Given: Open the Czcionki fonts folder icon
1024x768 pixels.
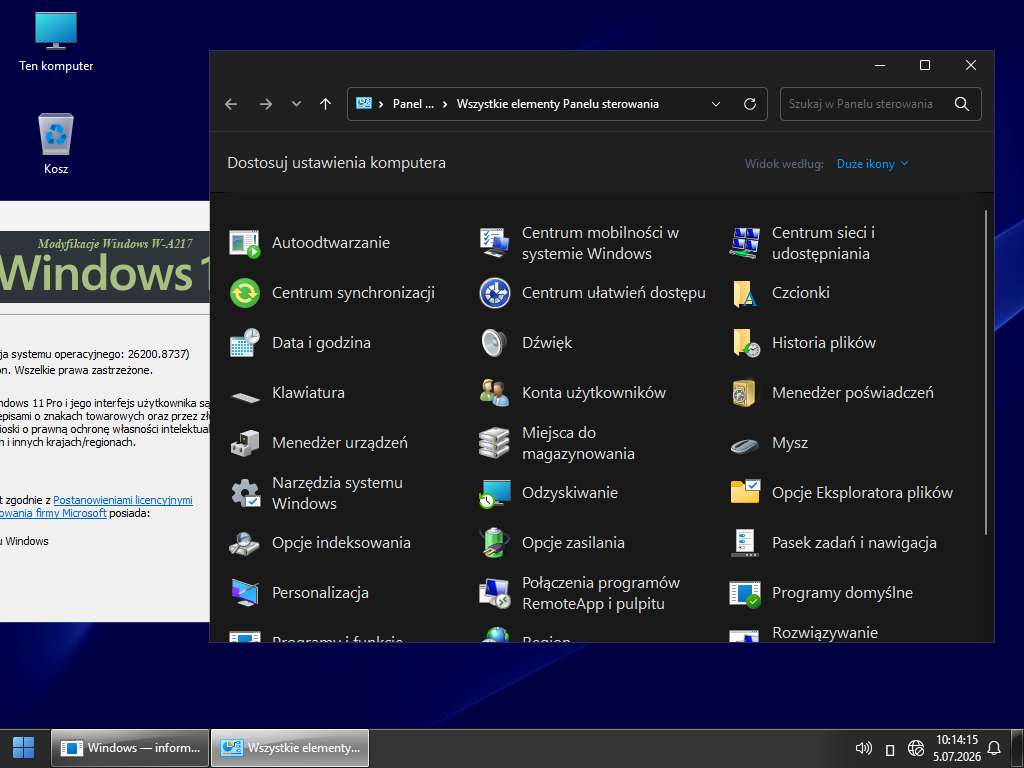Looking at the screenshot, I should 744,293.
